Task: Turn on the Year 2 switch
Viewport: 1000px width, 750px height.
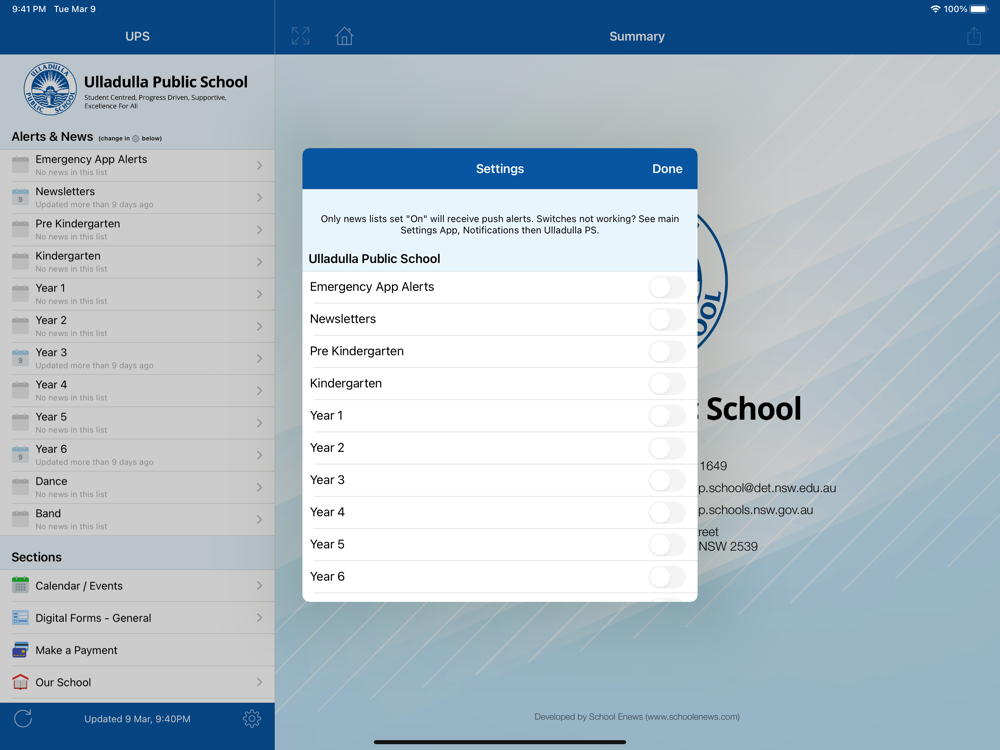Action: [667, 448]
